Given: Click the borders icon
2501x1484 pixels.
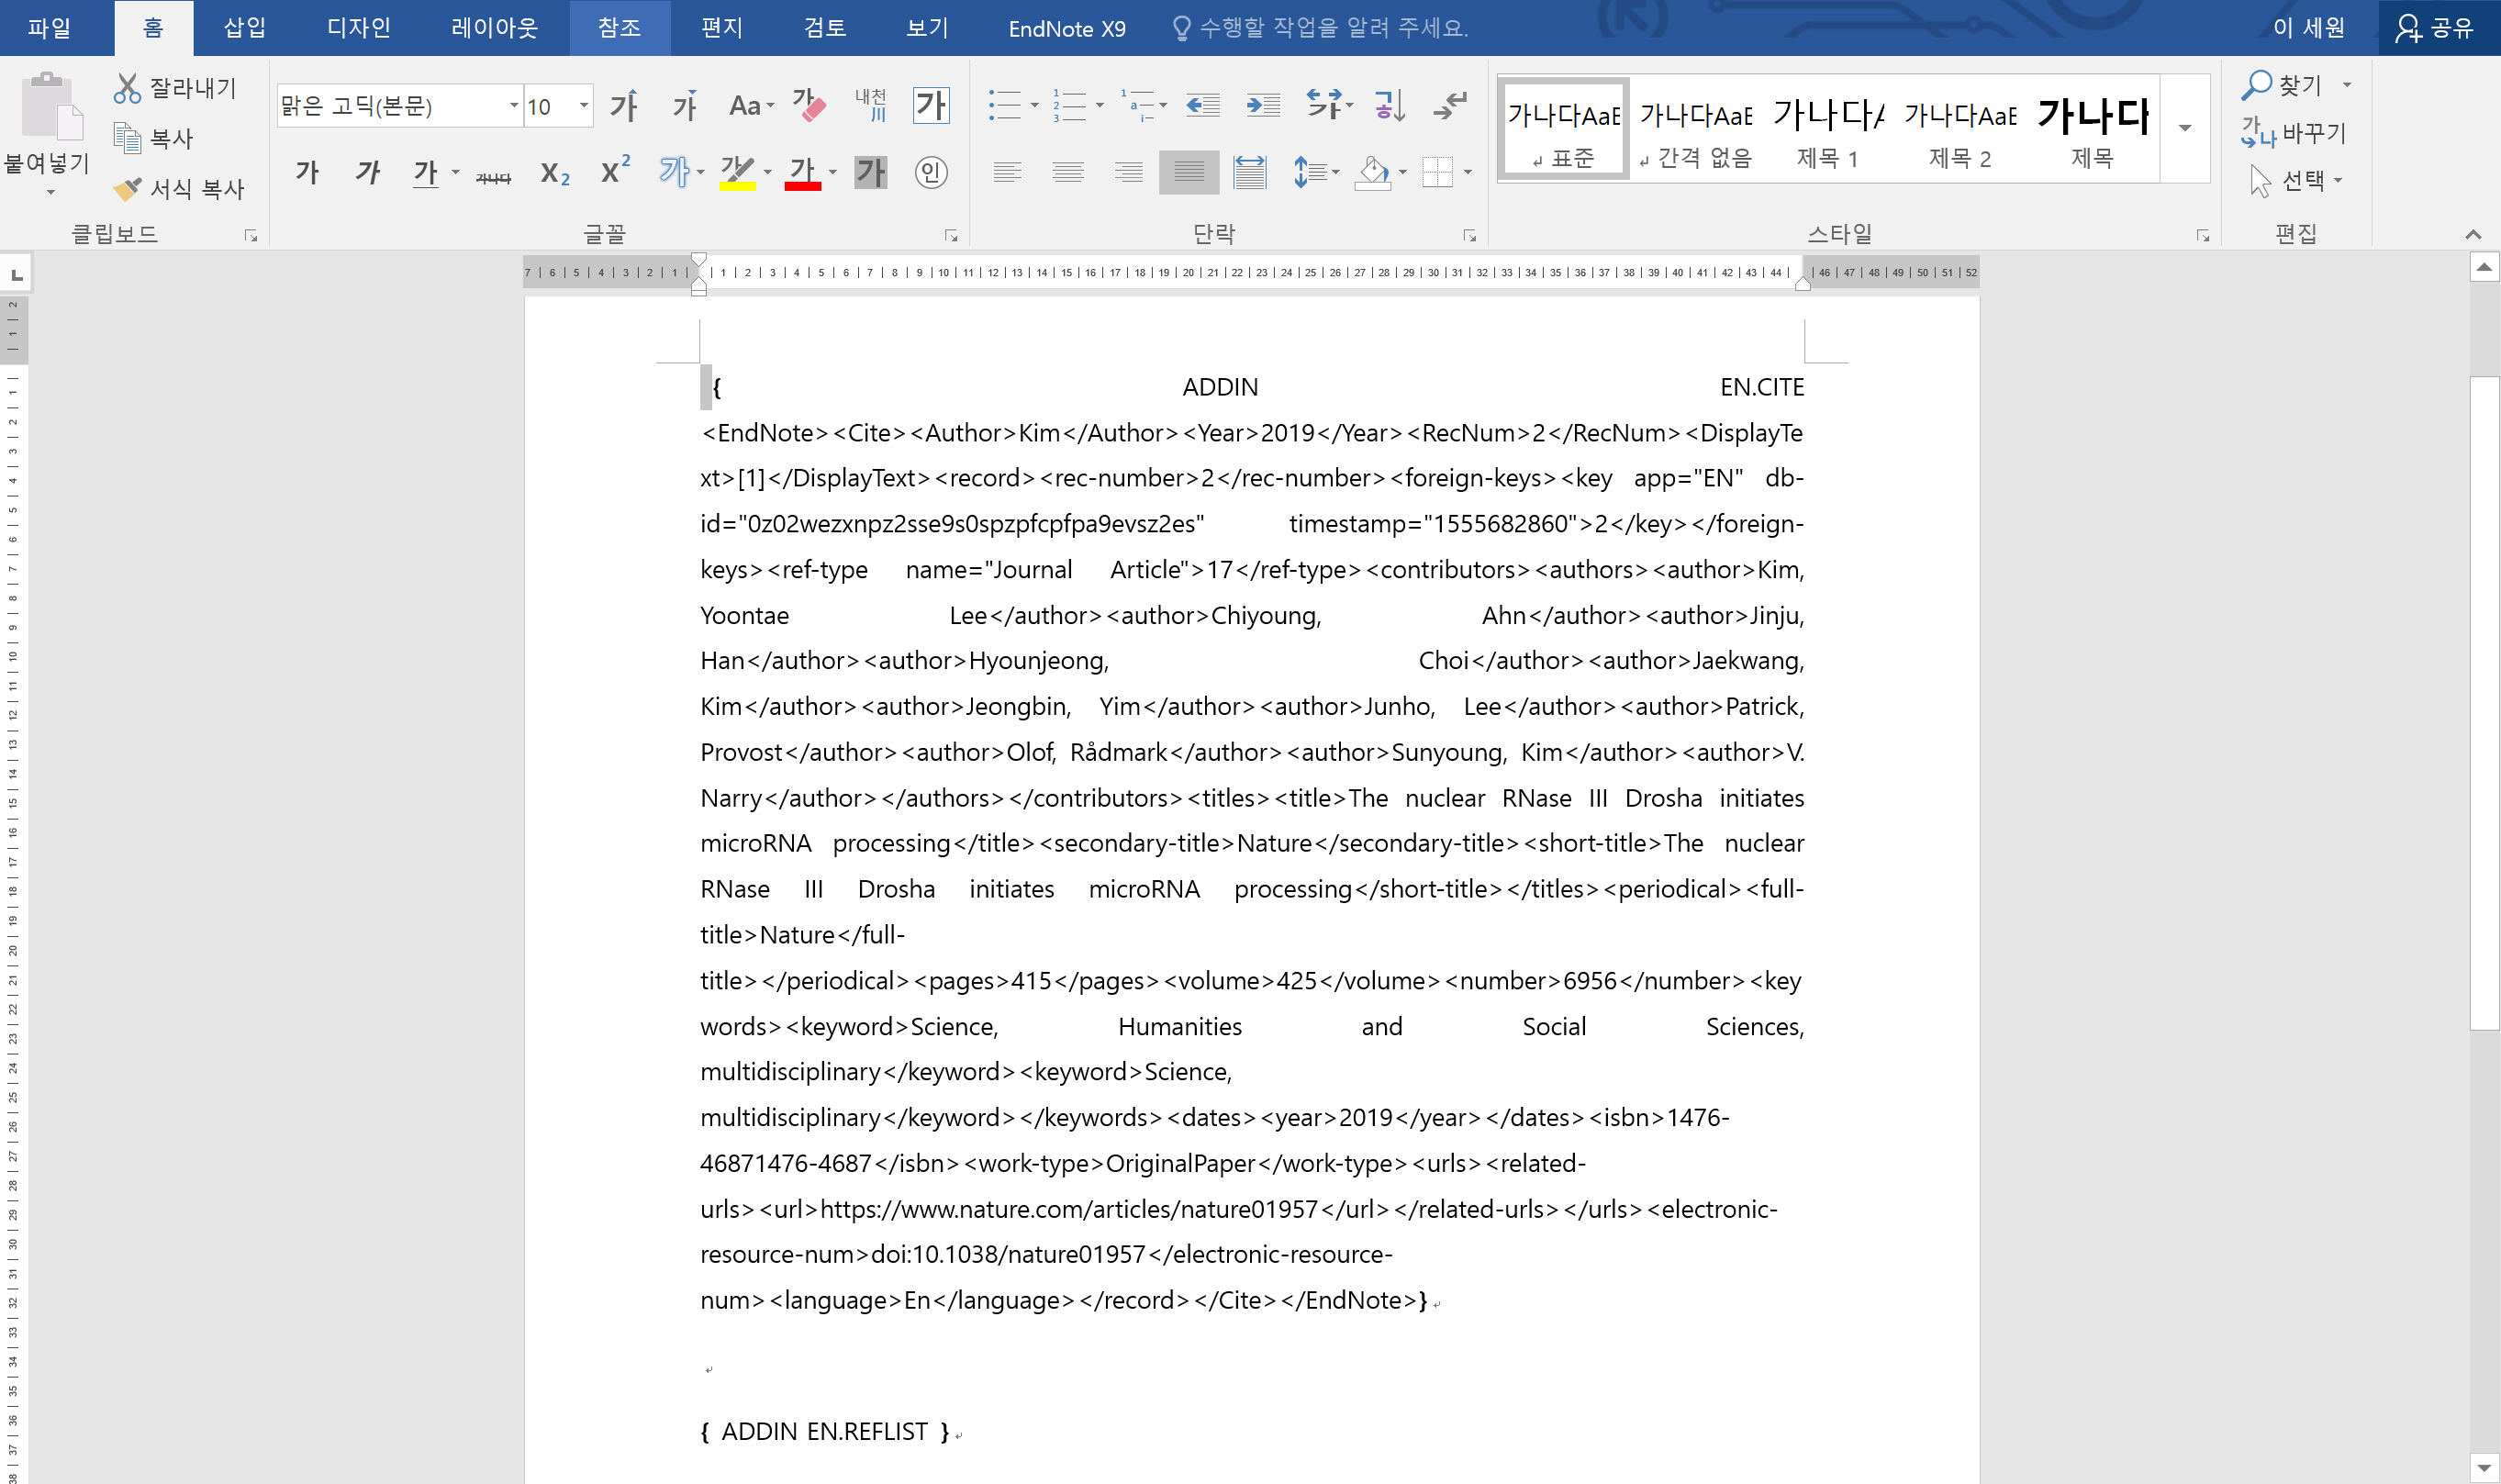Looking at the screenshot, I should pyautogui.click(x=1437, y=172).
